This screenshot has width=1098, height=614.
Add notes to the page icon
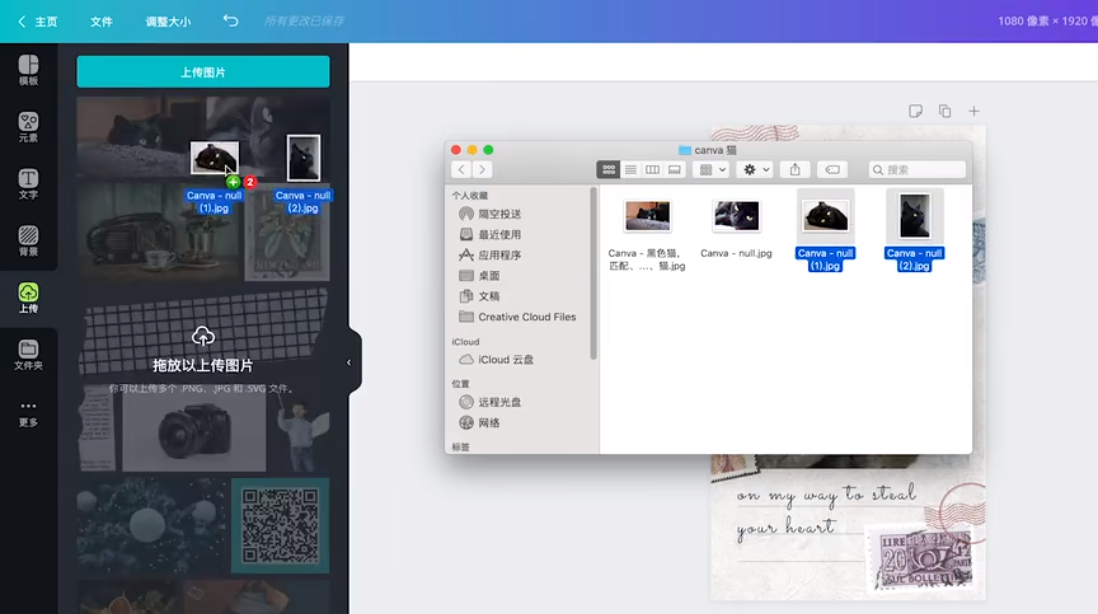[915, 111]
